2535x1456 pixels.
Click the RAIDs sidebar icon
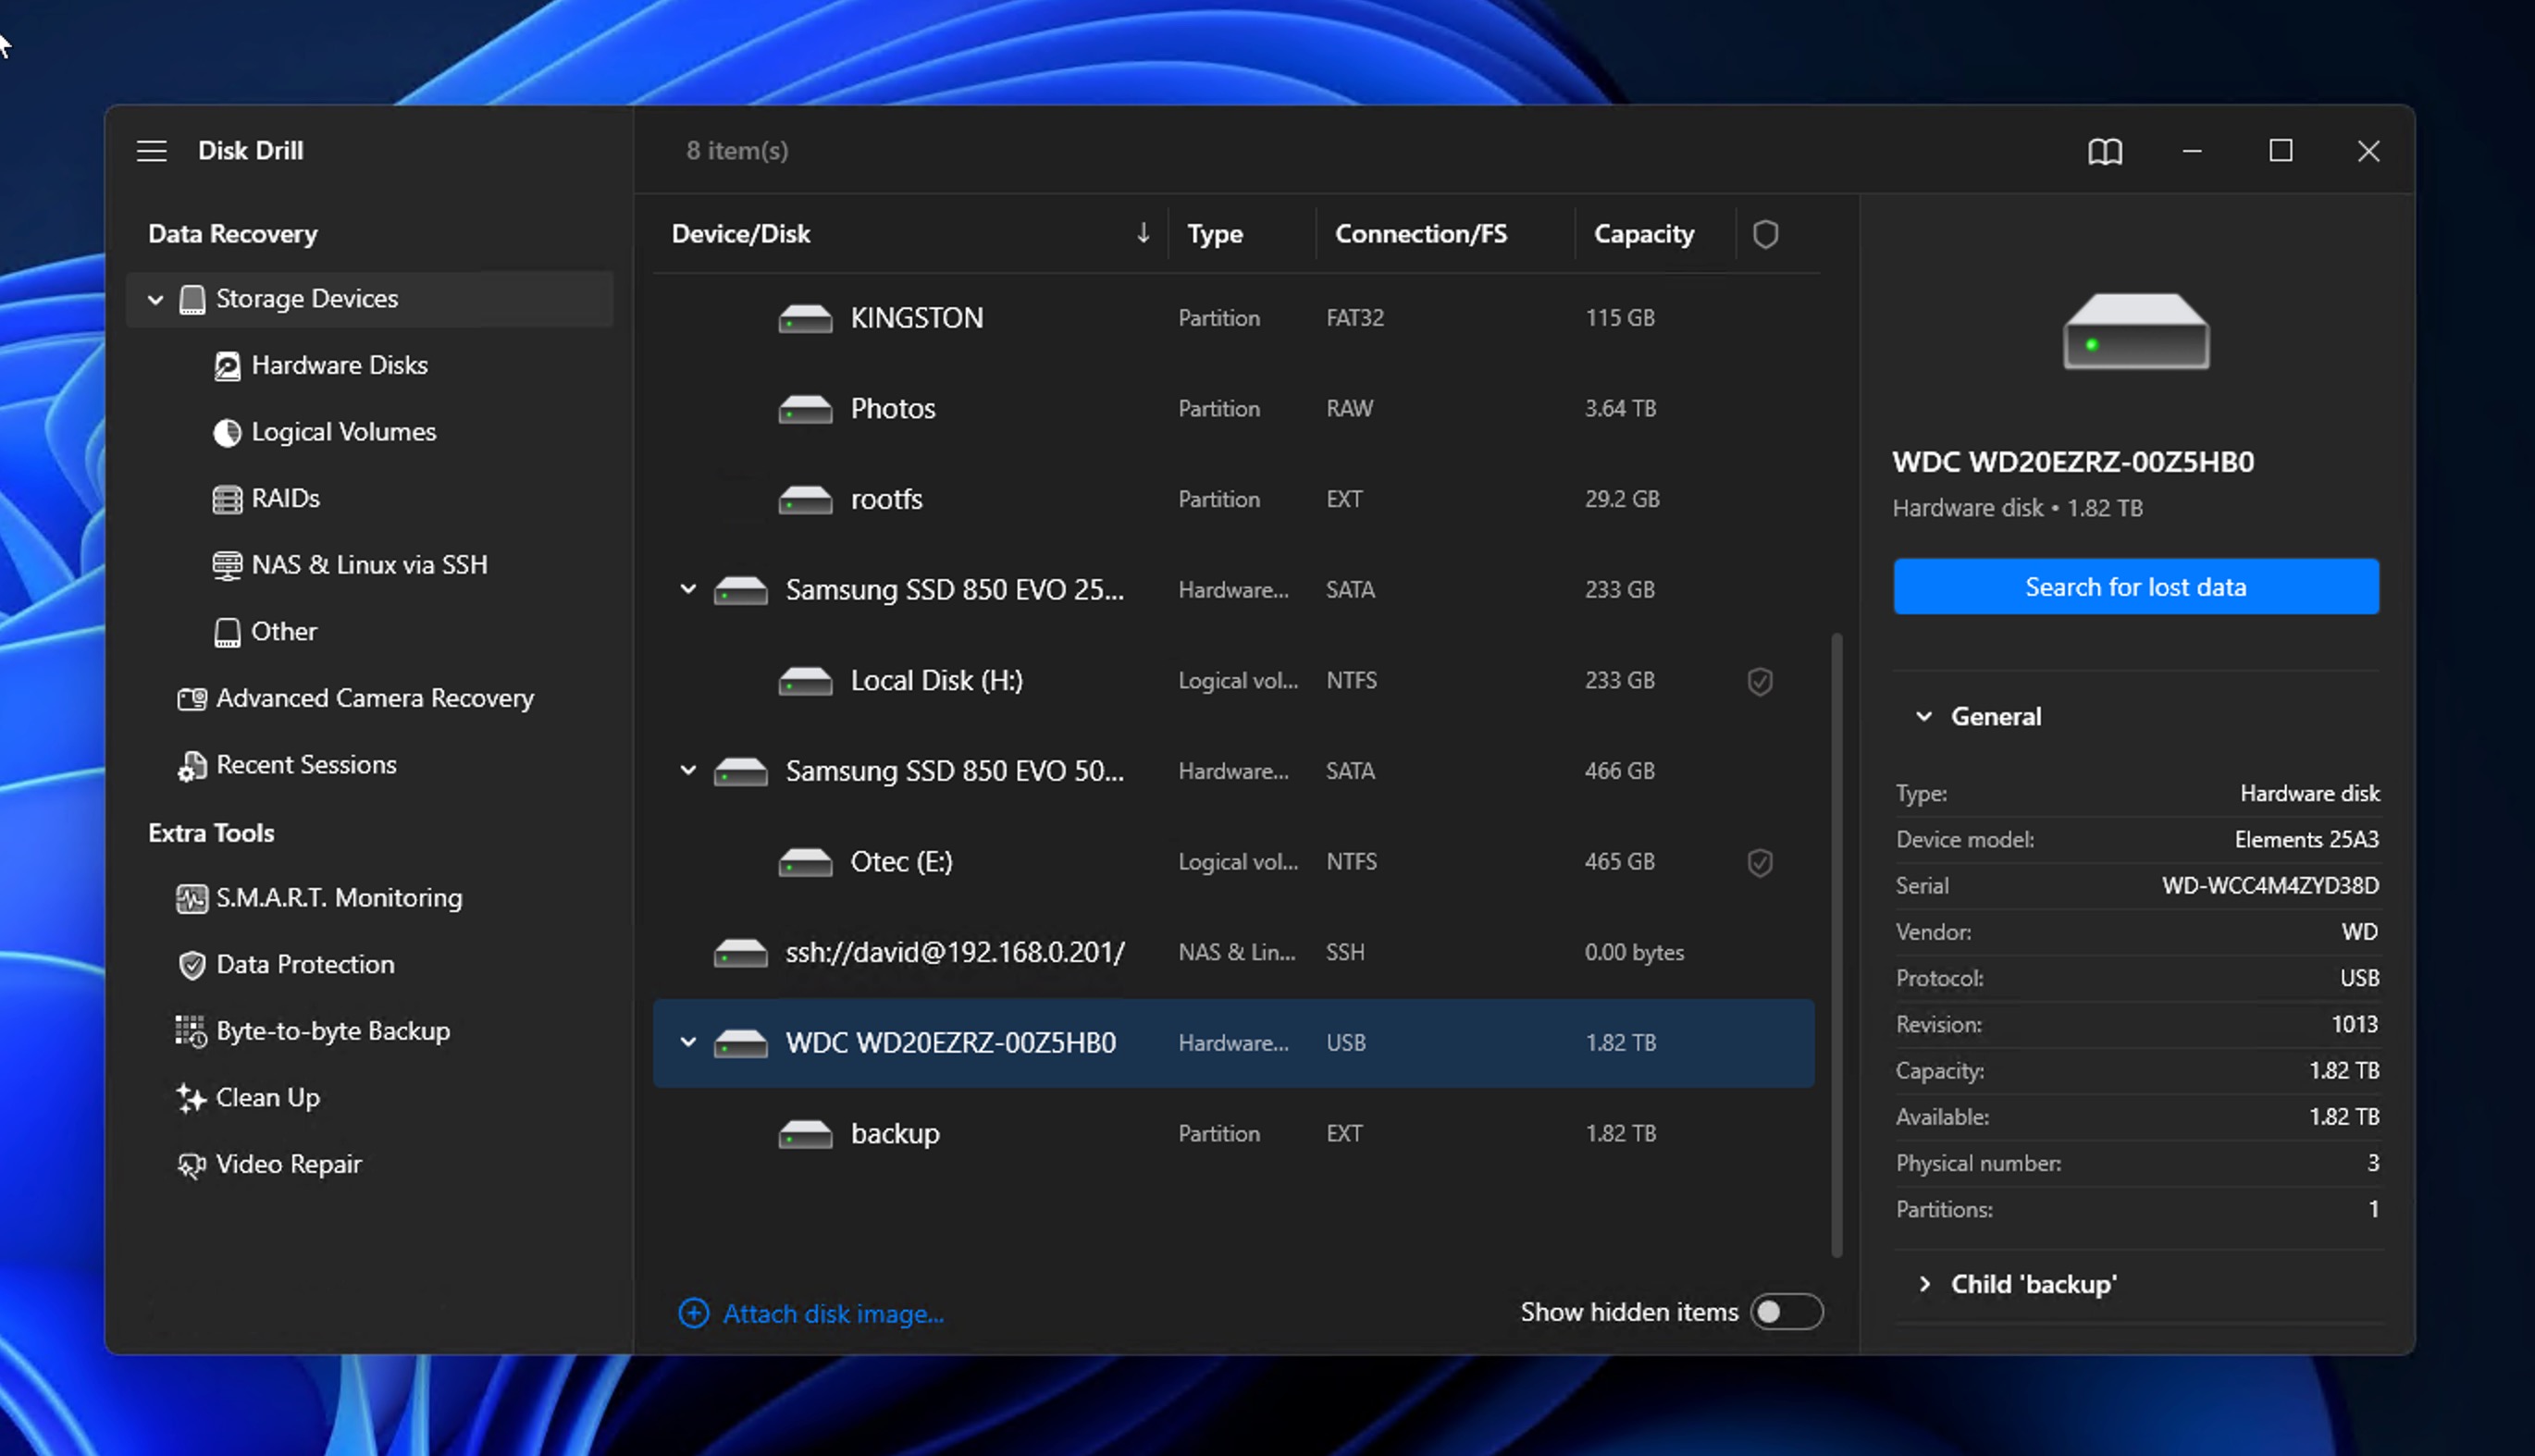point(227,499)
